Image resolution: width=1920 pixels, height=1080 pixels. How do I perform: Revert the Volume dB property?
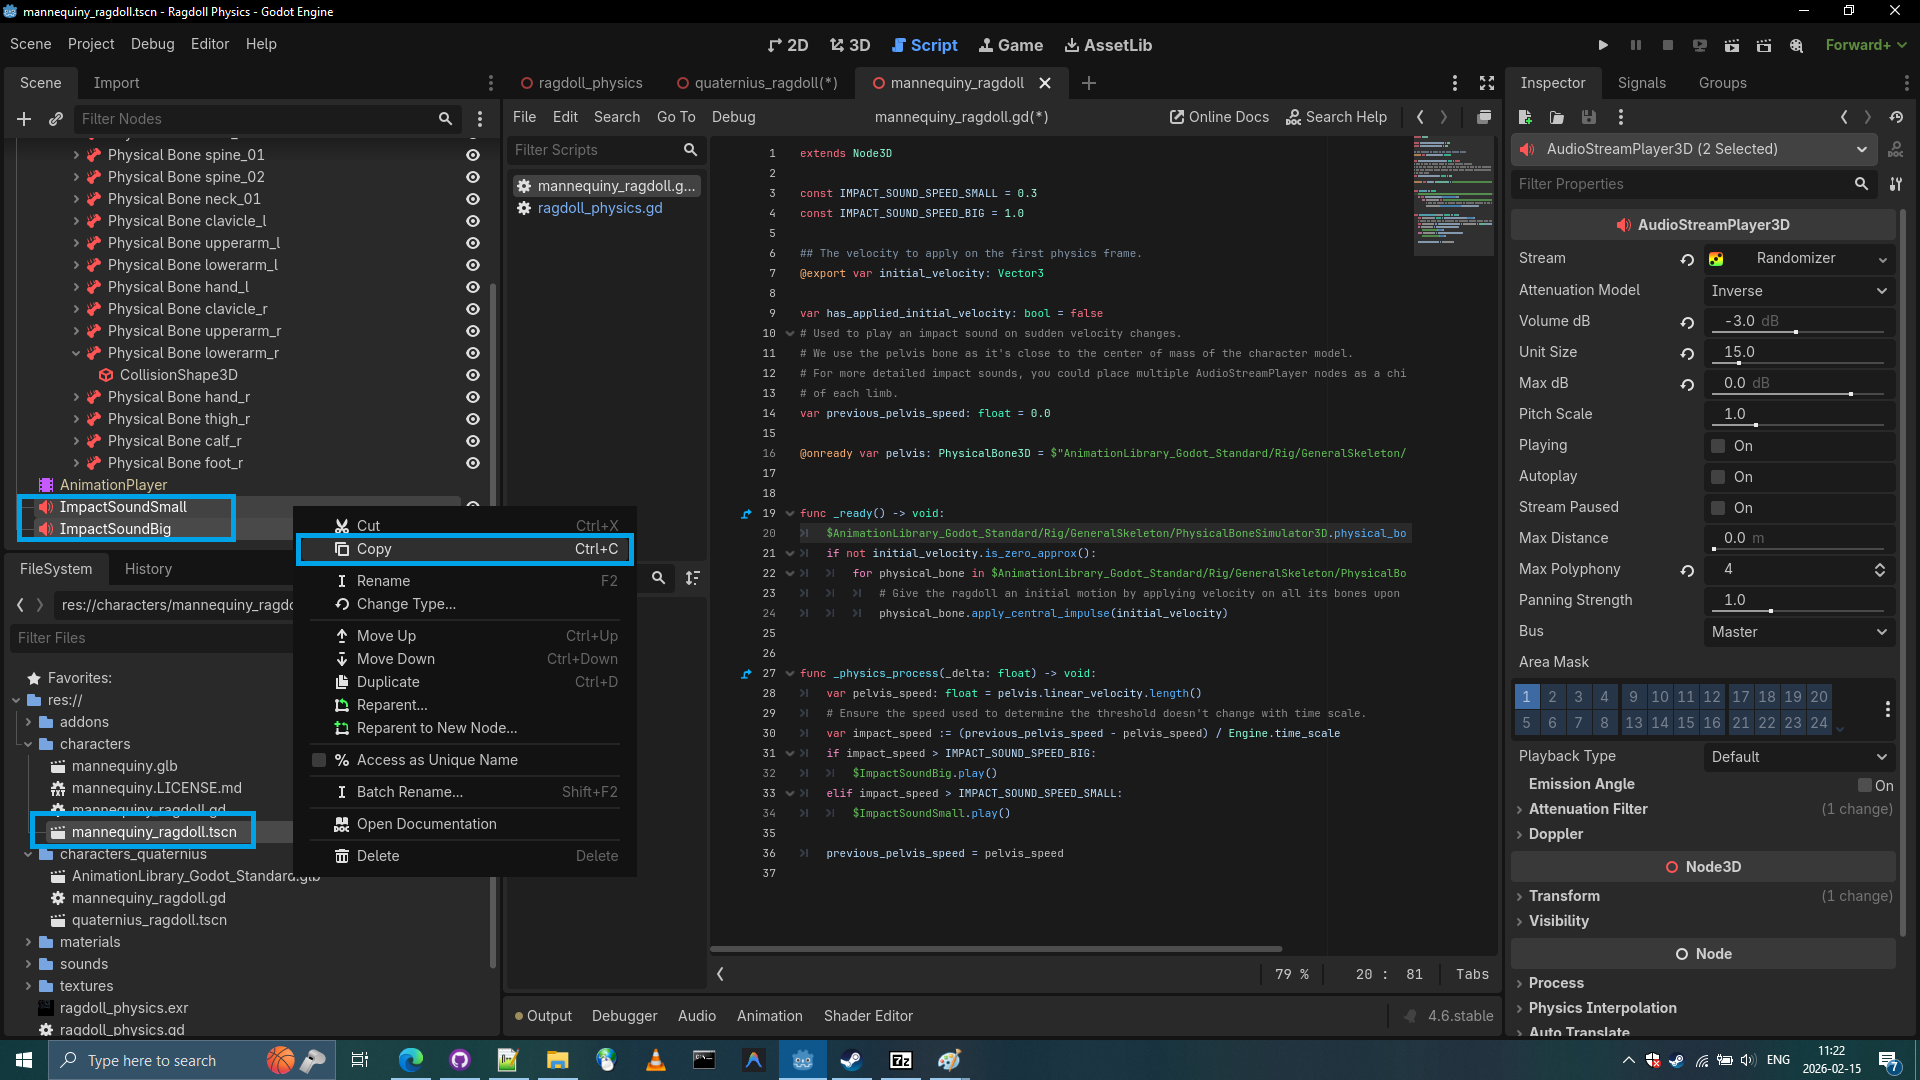1687,322
